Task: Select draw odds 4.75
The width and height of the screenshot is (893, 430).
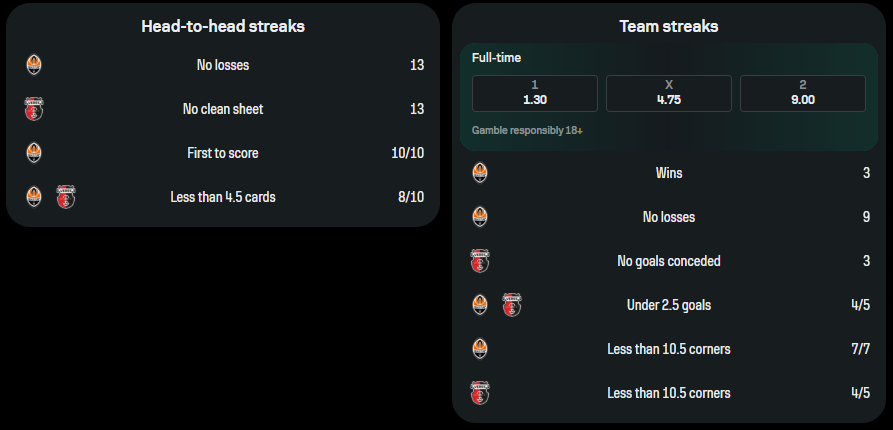Action: 669,93
